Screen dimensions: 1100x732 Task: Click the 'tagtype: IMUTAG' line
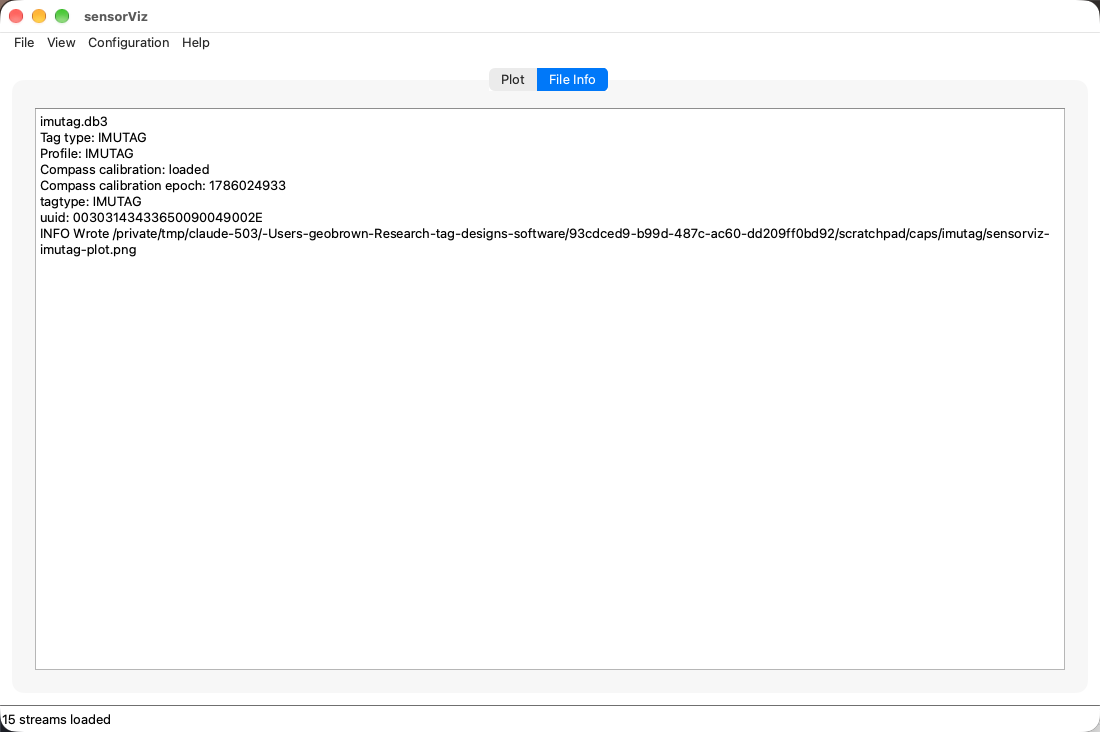coord(90,201)
